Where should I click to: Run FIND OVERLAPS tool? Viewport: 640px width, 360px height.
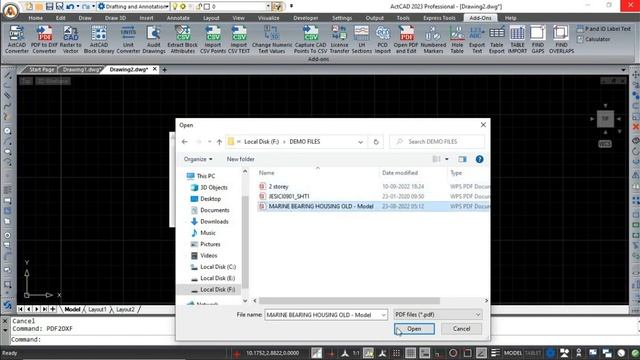click(561, 39)
